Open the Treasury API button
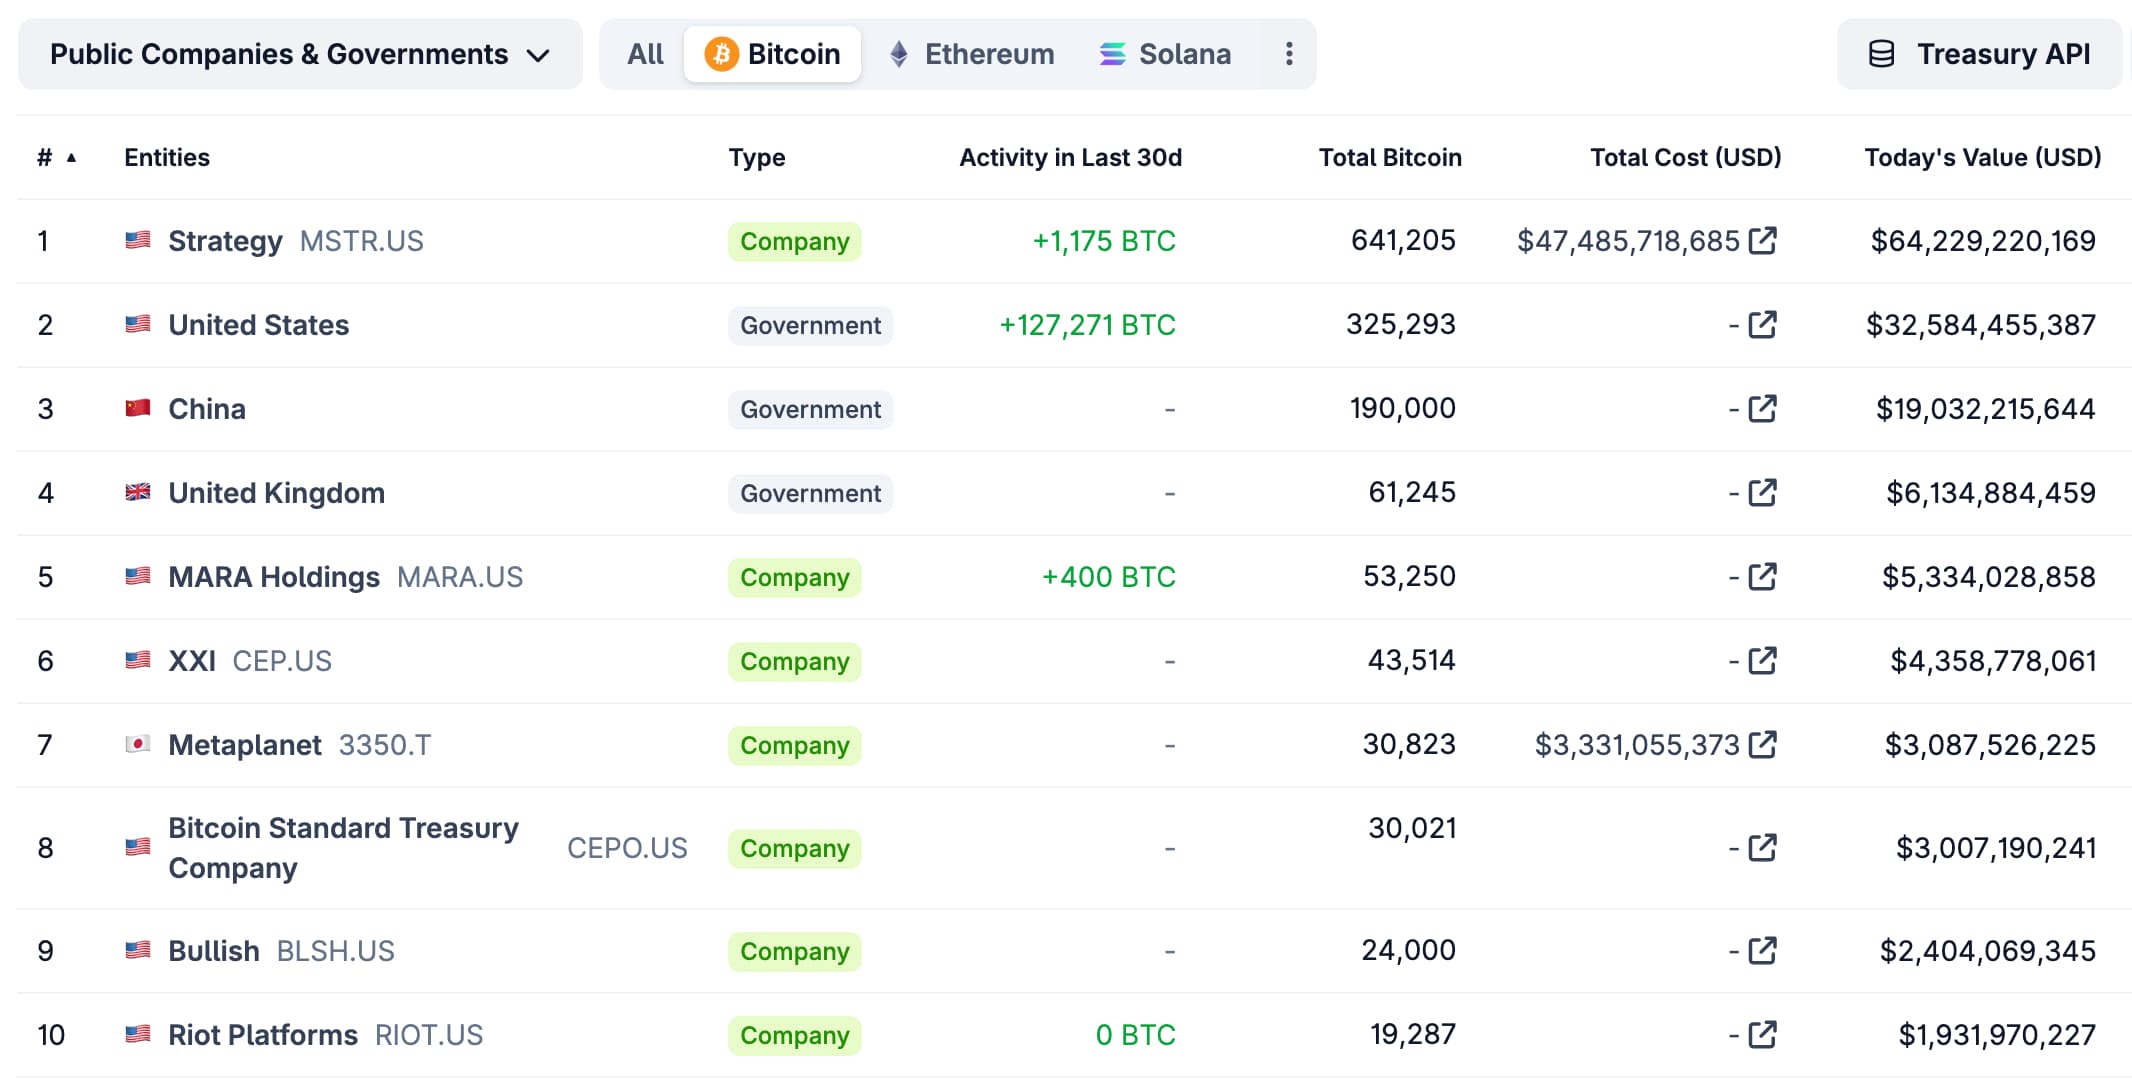 [1979, 54]
